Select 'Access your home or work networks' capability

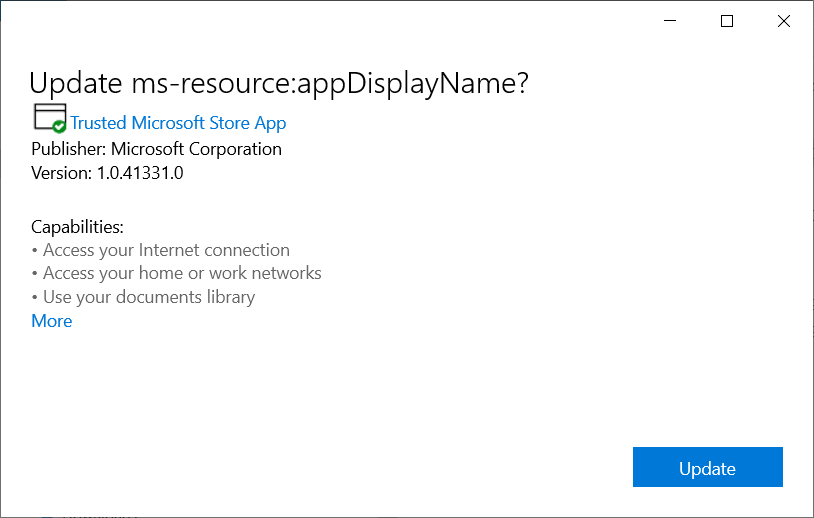tap(182, 273)
